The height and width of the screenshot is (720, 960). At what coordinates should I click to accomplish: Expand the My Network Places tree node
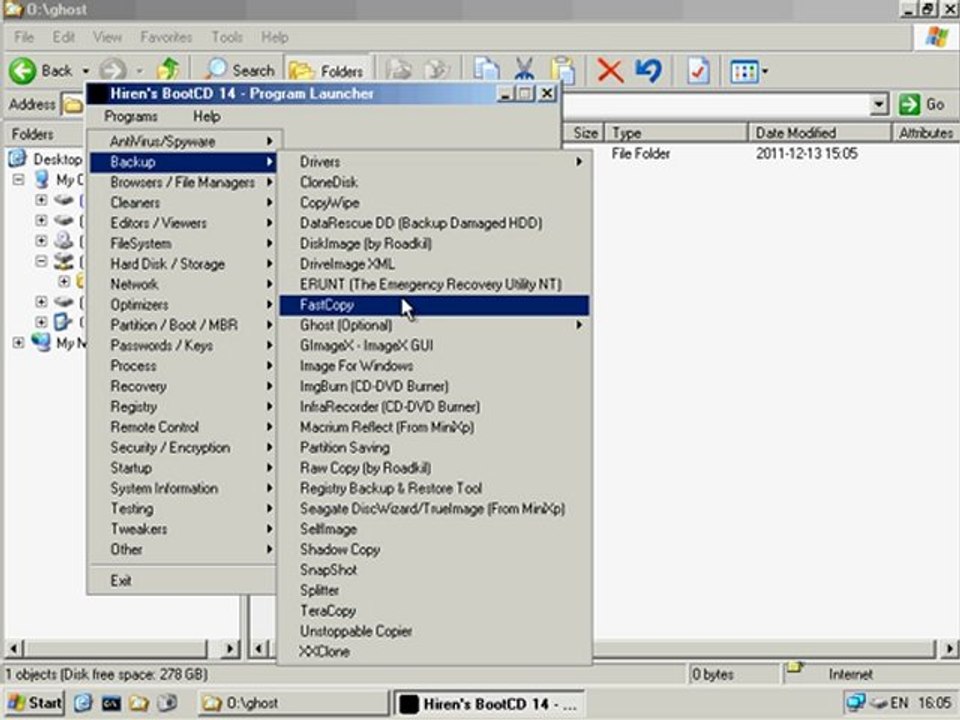pos(18,343)
